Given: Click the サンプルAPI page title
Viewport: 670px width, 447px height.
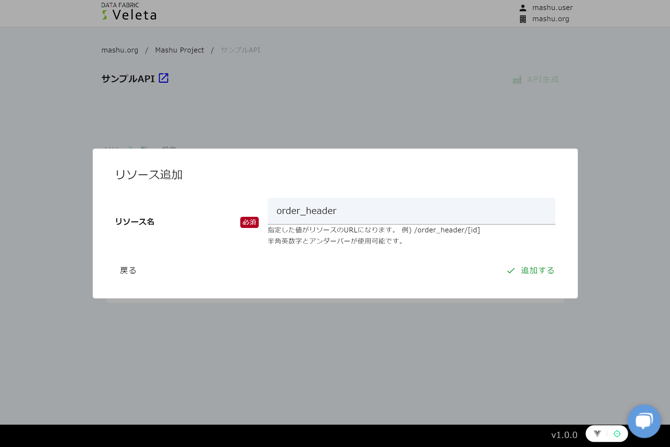Looking at the screenshot, I should (127, 79).
